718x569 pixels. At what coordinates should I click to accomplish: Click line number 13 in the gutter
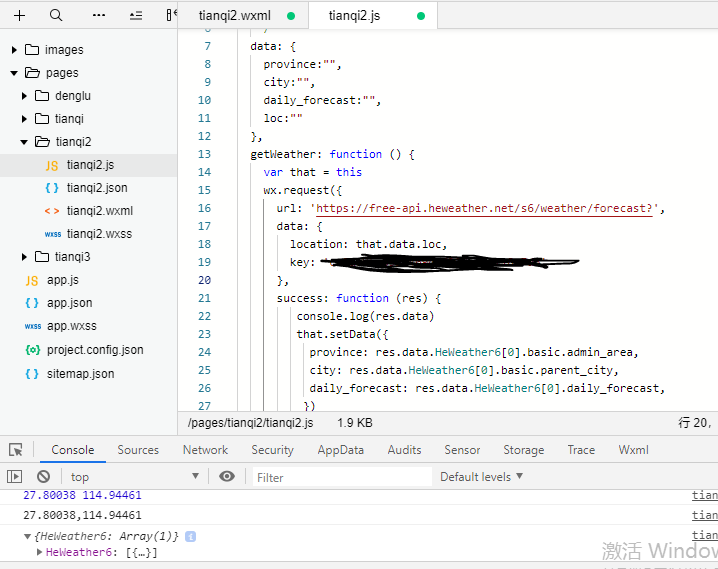pos(204,154)
